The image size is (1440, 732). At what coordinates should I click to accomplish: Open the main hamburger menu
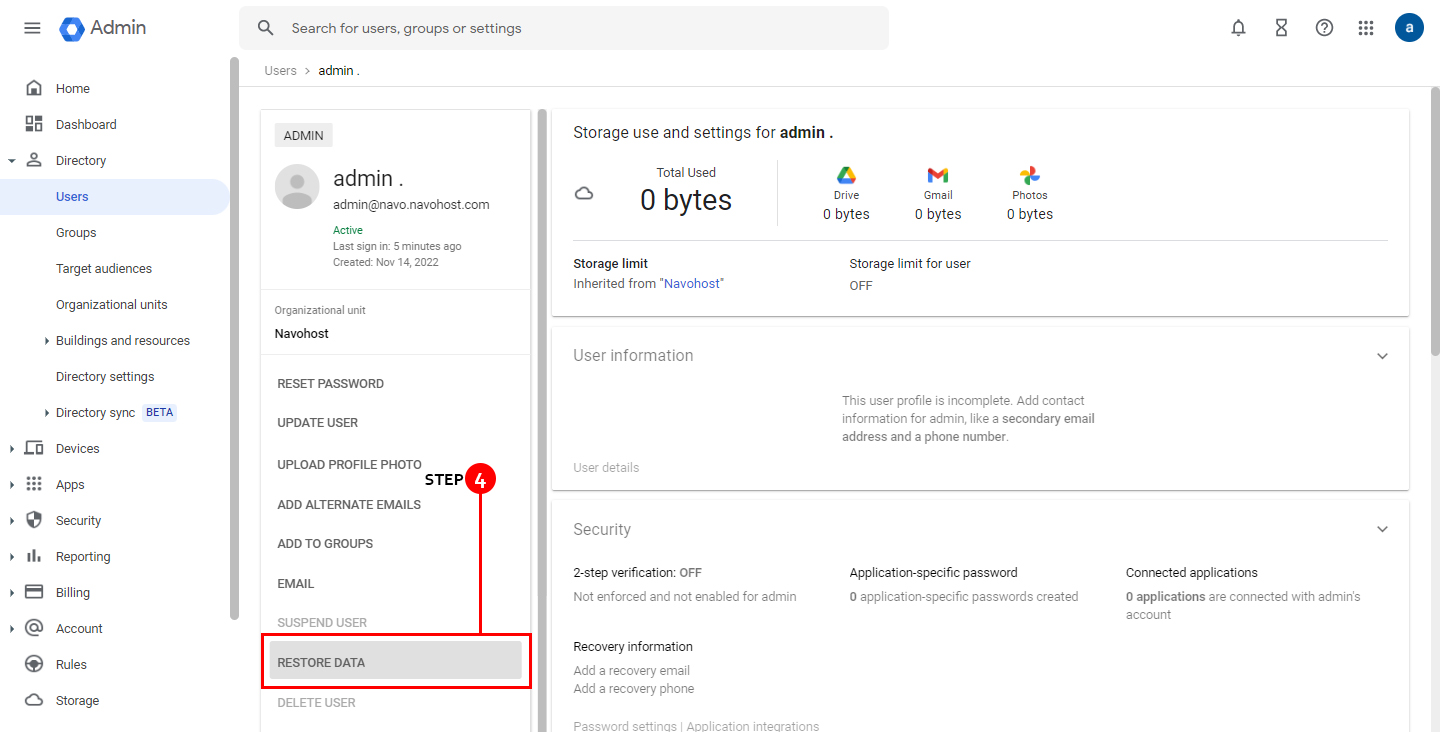click(x=32, y=28)
